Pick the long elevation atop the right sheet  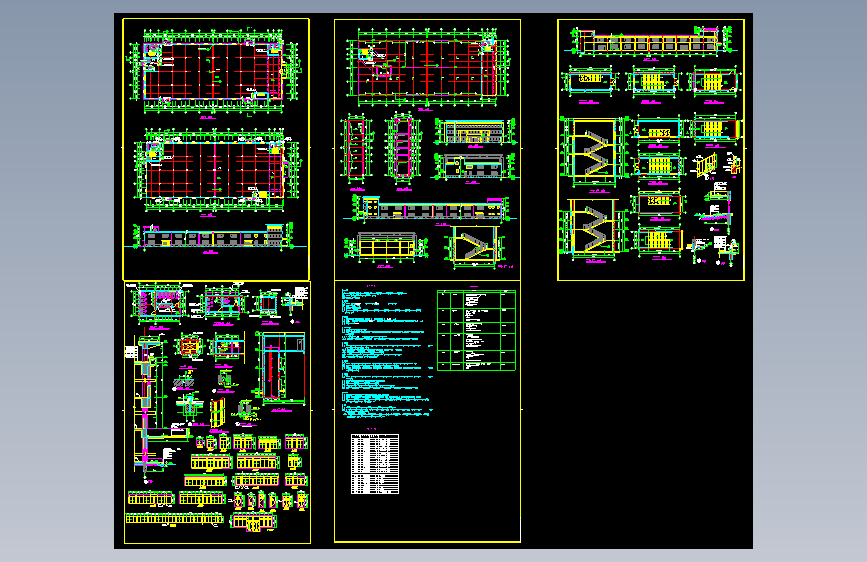[651, 41]
